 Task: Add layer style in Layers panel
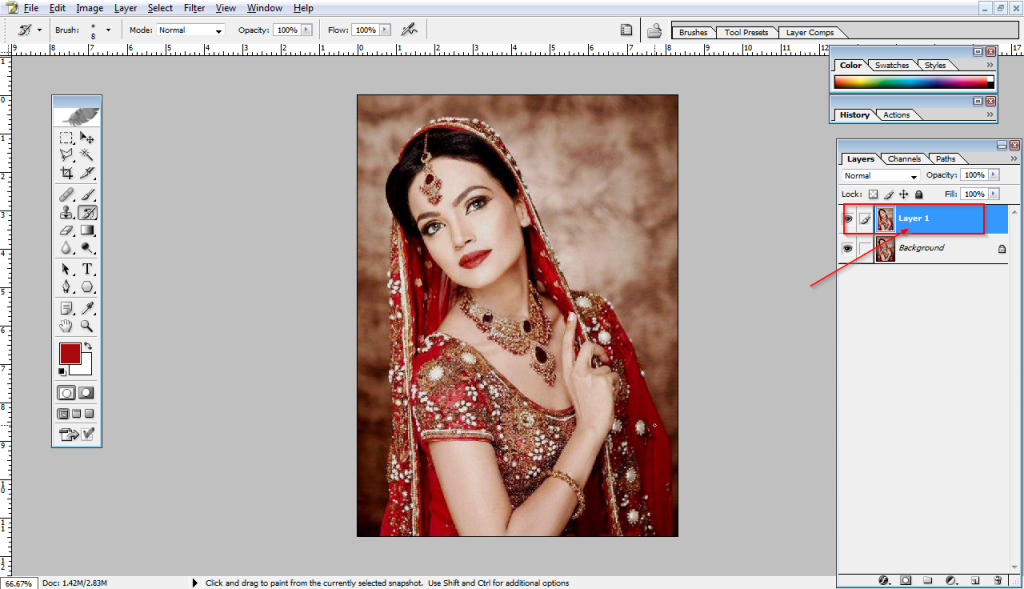pyautogui.click(x=884, y=580)
